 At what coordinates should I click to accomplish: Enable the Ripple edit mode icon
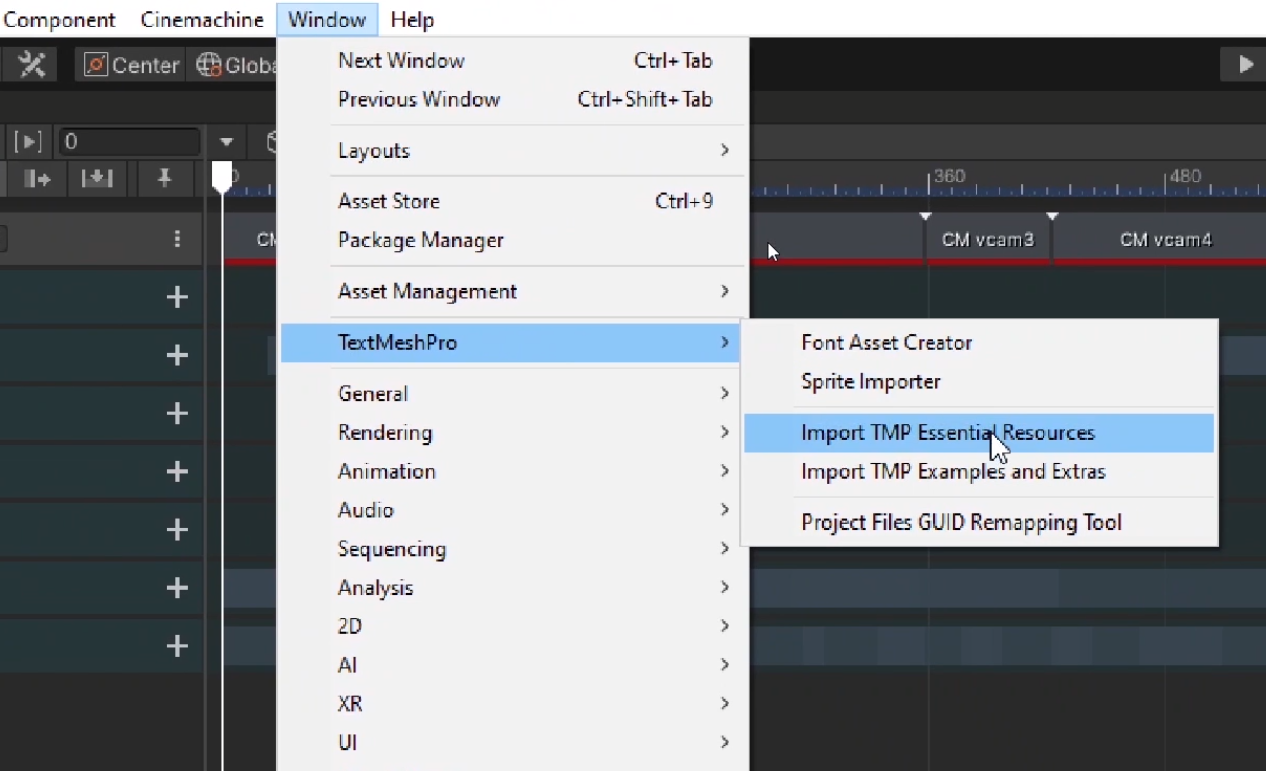pyautogui.click(x=37, y=178)
